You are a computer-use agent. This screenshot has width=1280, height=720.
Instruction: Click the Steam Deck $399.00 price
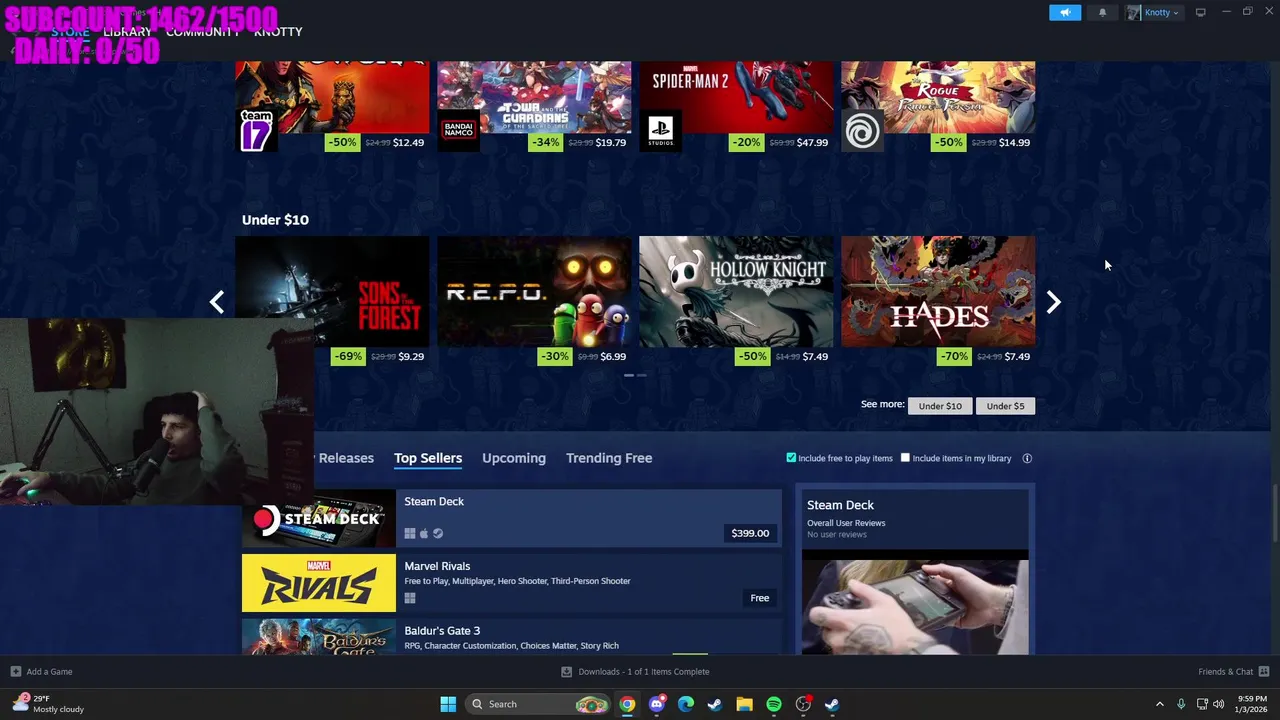point(750,533)
